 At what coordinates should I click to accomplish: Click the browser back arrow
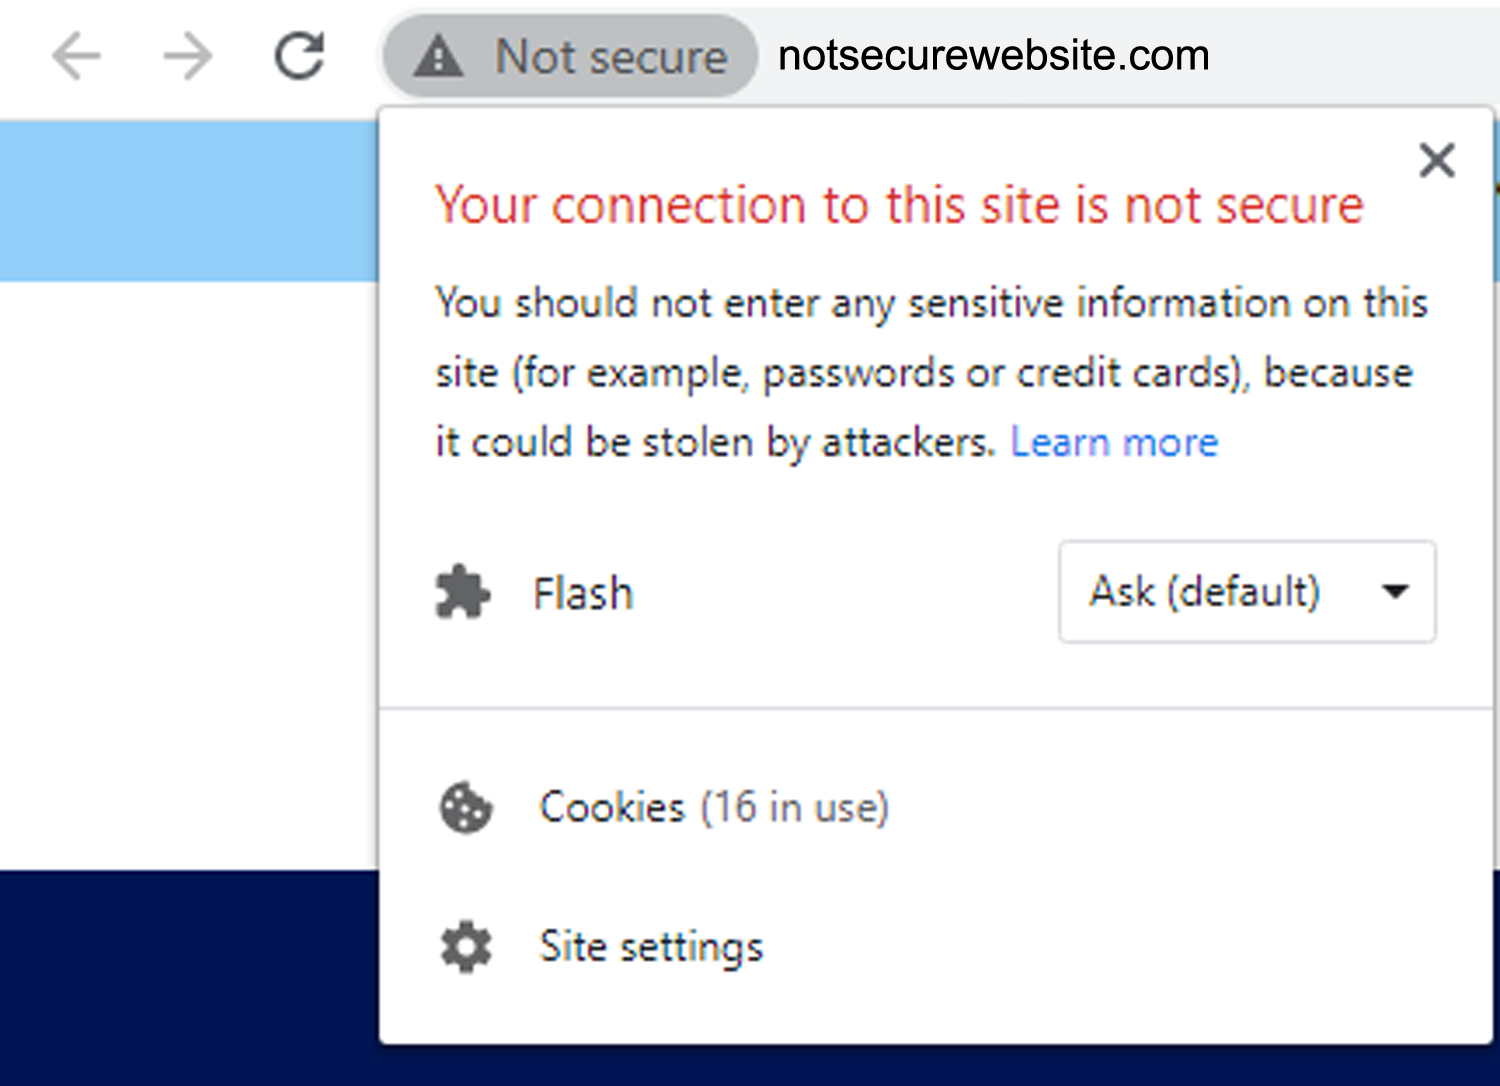coord(77,55)
